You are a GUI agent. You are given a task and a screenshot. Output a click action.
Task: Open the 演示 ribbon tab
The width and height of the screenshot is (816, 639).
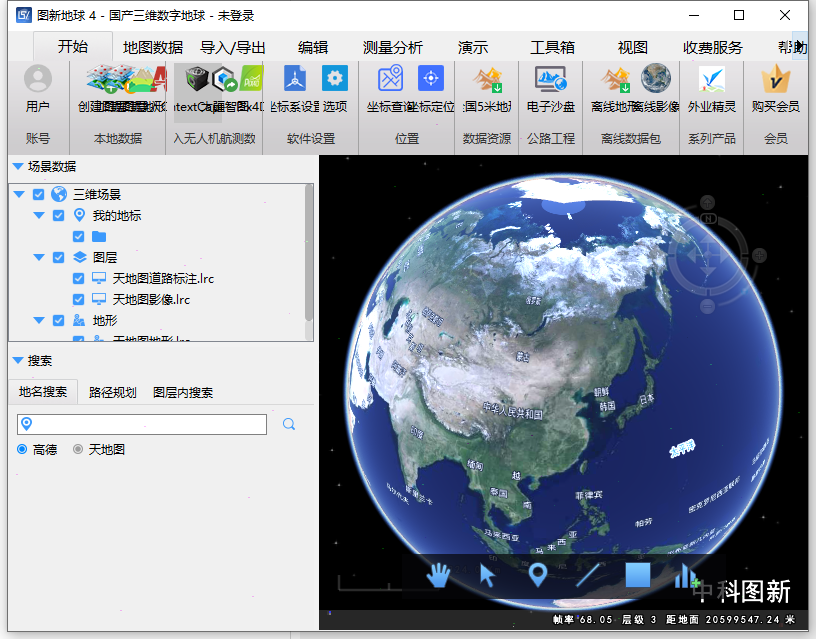[473, 47]
